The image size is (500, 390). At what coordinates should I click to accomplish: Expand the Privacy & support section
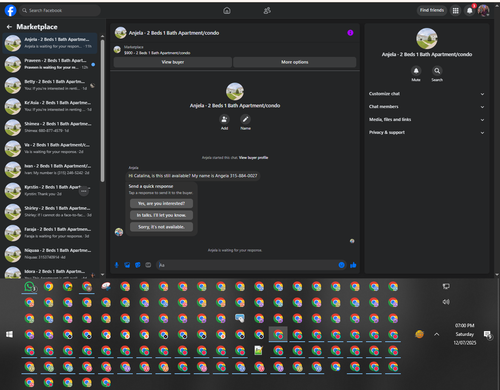pos(427,132)
